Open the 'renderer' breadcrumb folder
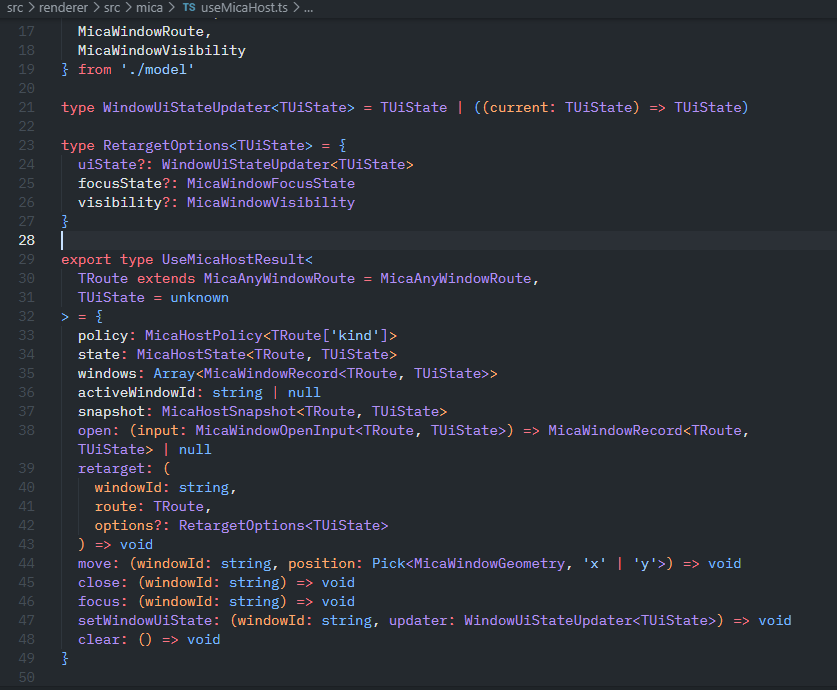837x690 pixels. (x=63, y=7)
